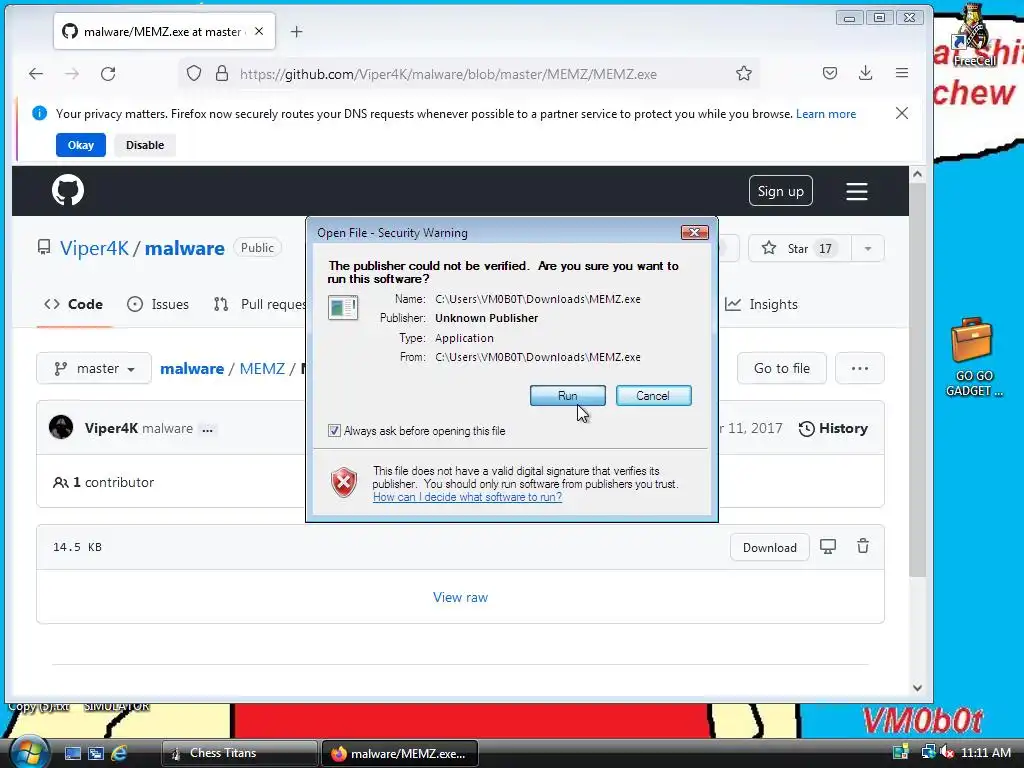Click the Okay button in privacy notice
Viewport: 1024px width, 768px height.
click(x=81, y=145)
